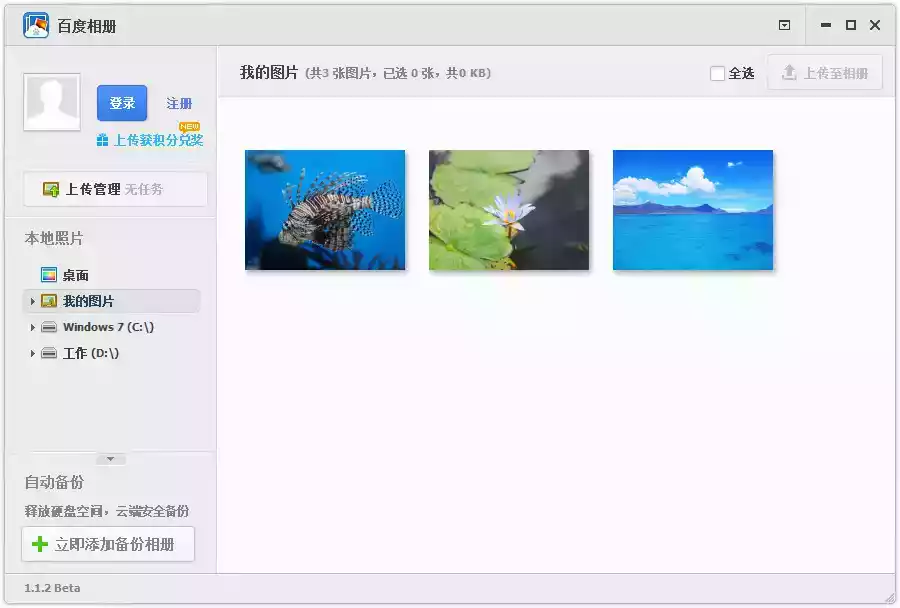Open the 注册 registration link
Image resolution: width=900 pixels, height=608 pixels.
click(x=178, y=103)
